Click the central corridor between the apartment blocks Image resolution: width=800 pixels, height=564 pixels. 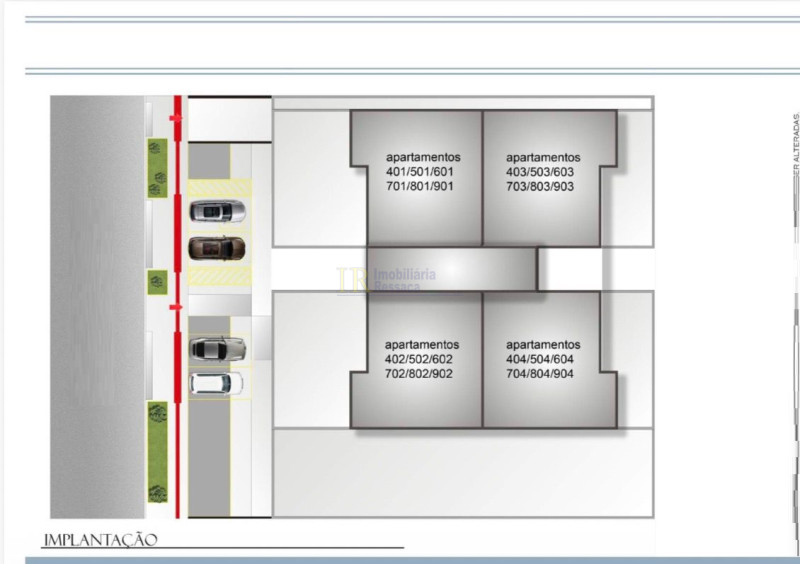(x=452, y=269)
